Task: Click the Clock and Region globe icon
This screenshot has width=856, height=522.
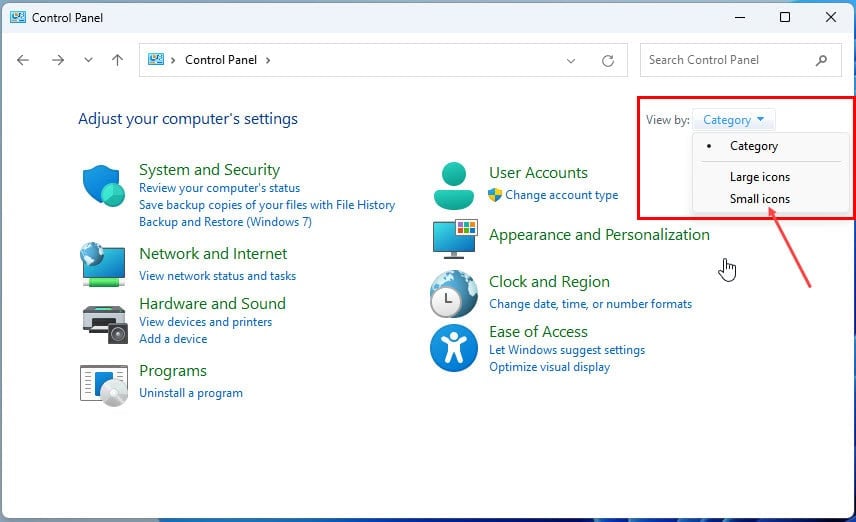Action: [x=454, y=294]
